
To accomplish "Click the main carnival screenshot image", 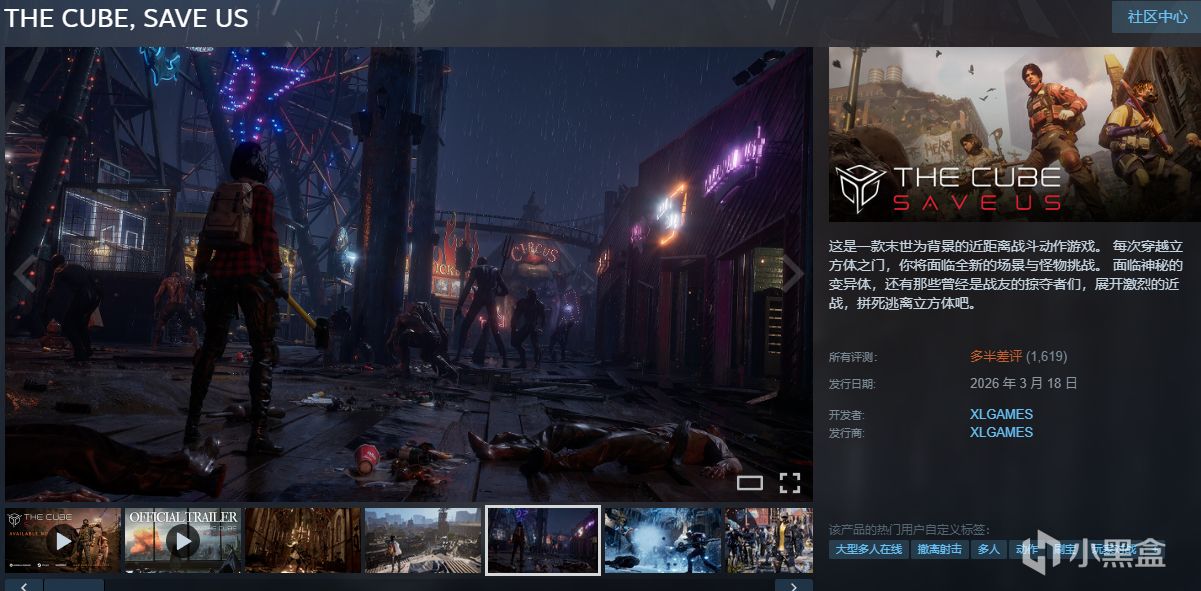I will tap(409, 273).
